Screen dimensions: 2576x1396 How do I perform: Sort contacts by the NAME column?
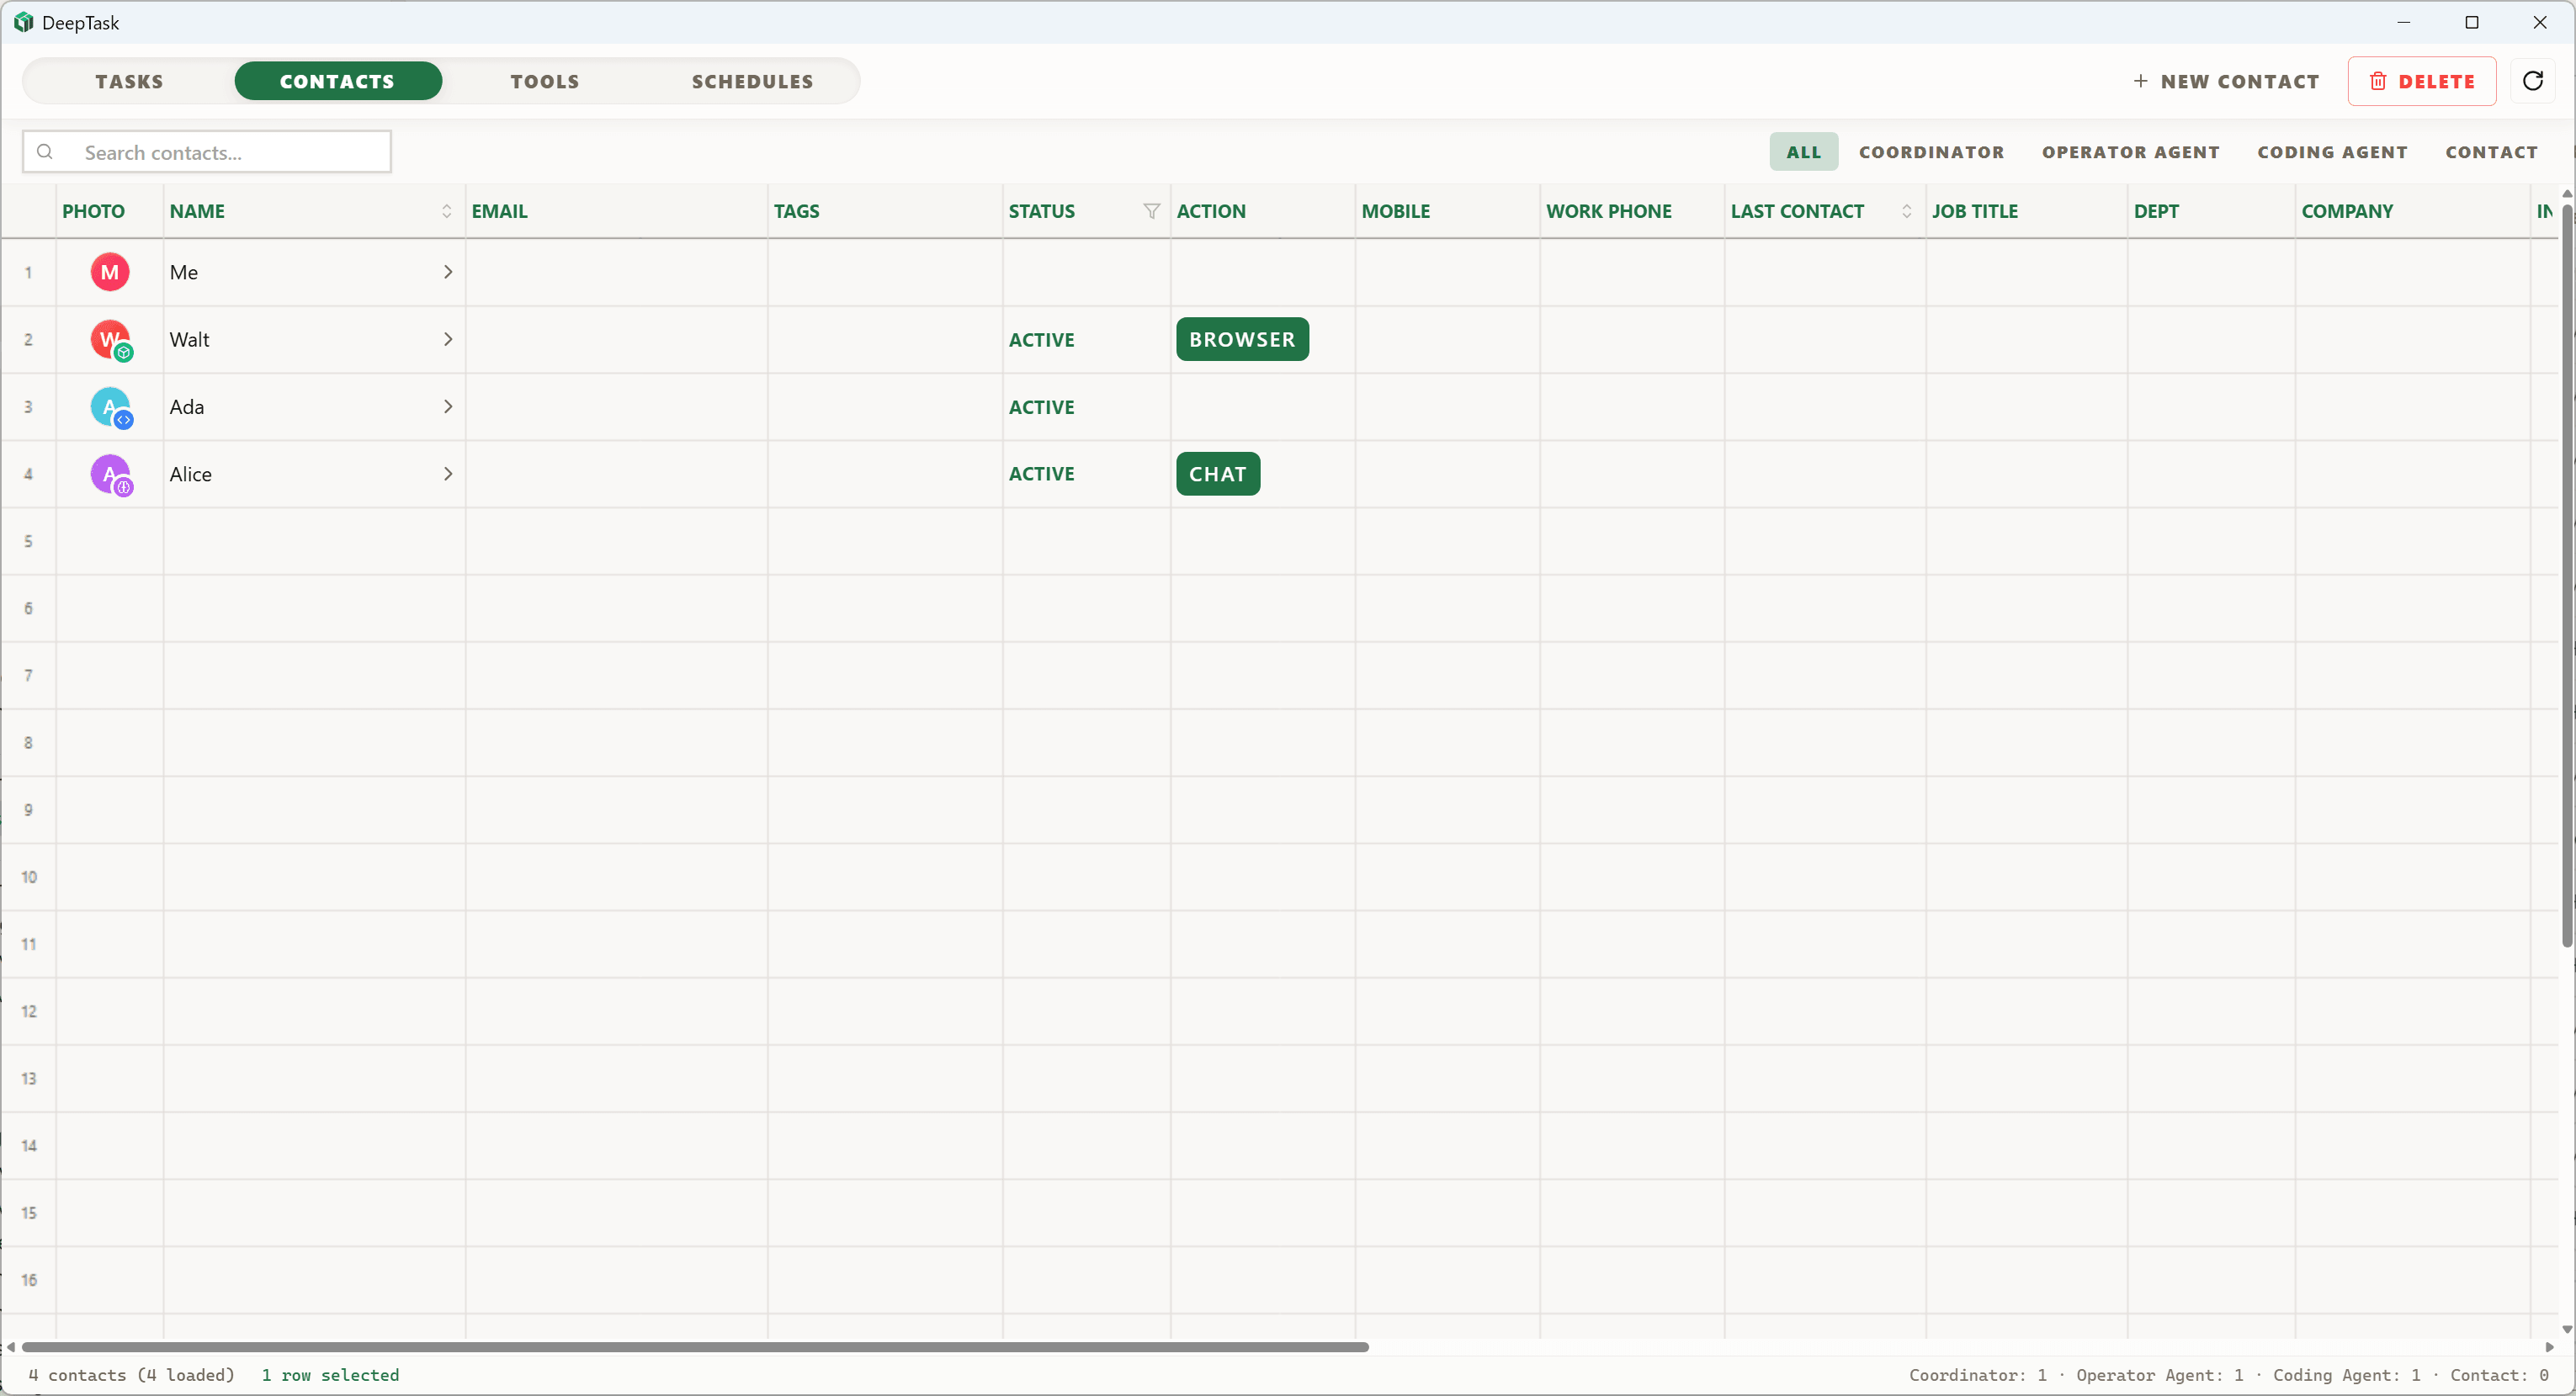pos(447,211)
